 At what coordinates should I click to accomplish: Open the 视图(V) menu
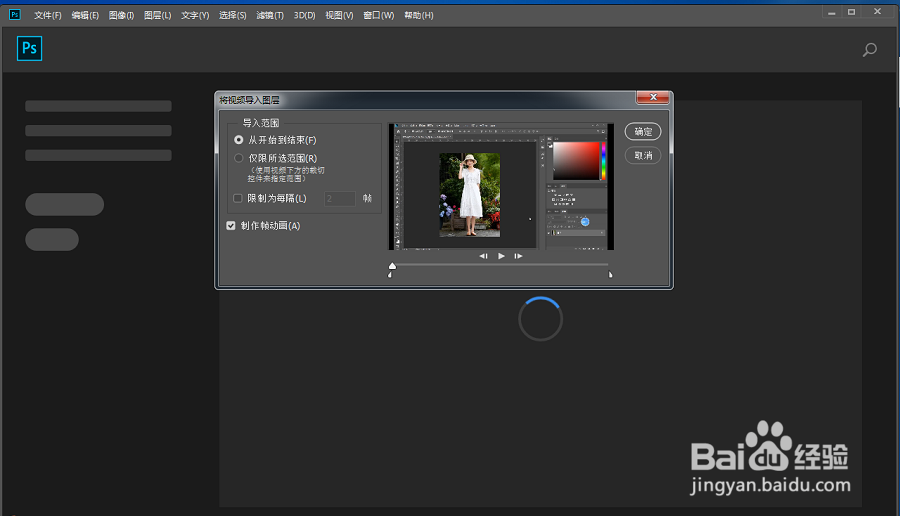[x=339, y=15]
